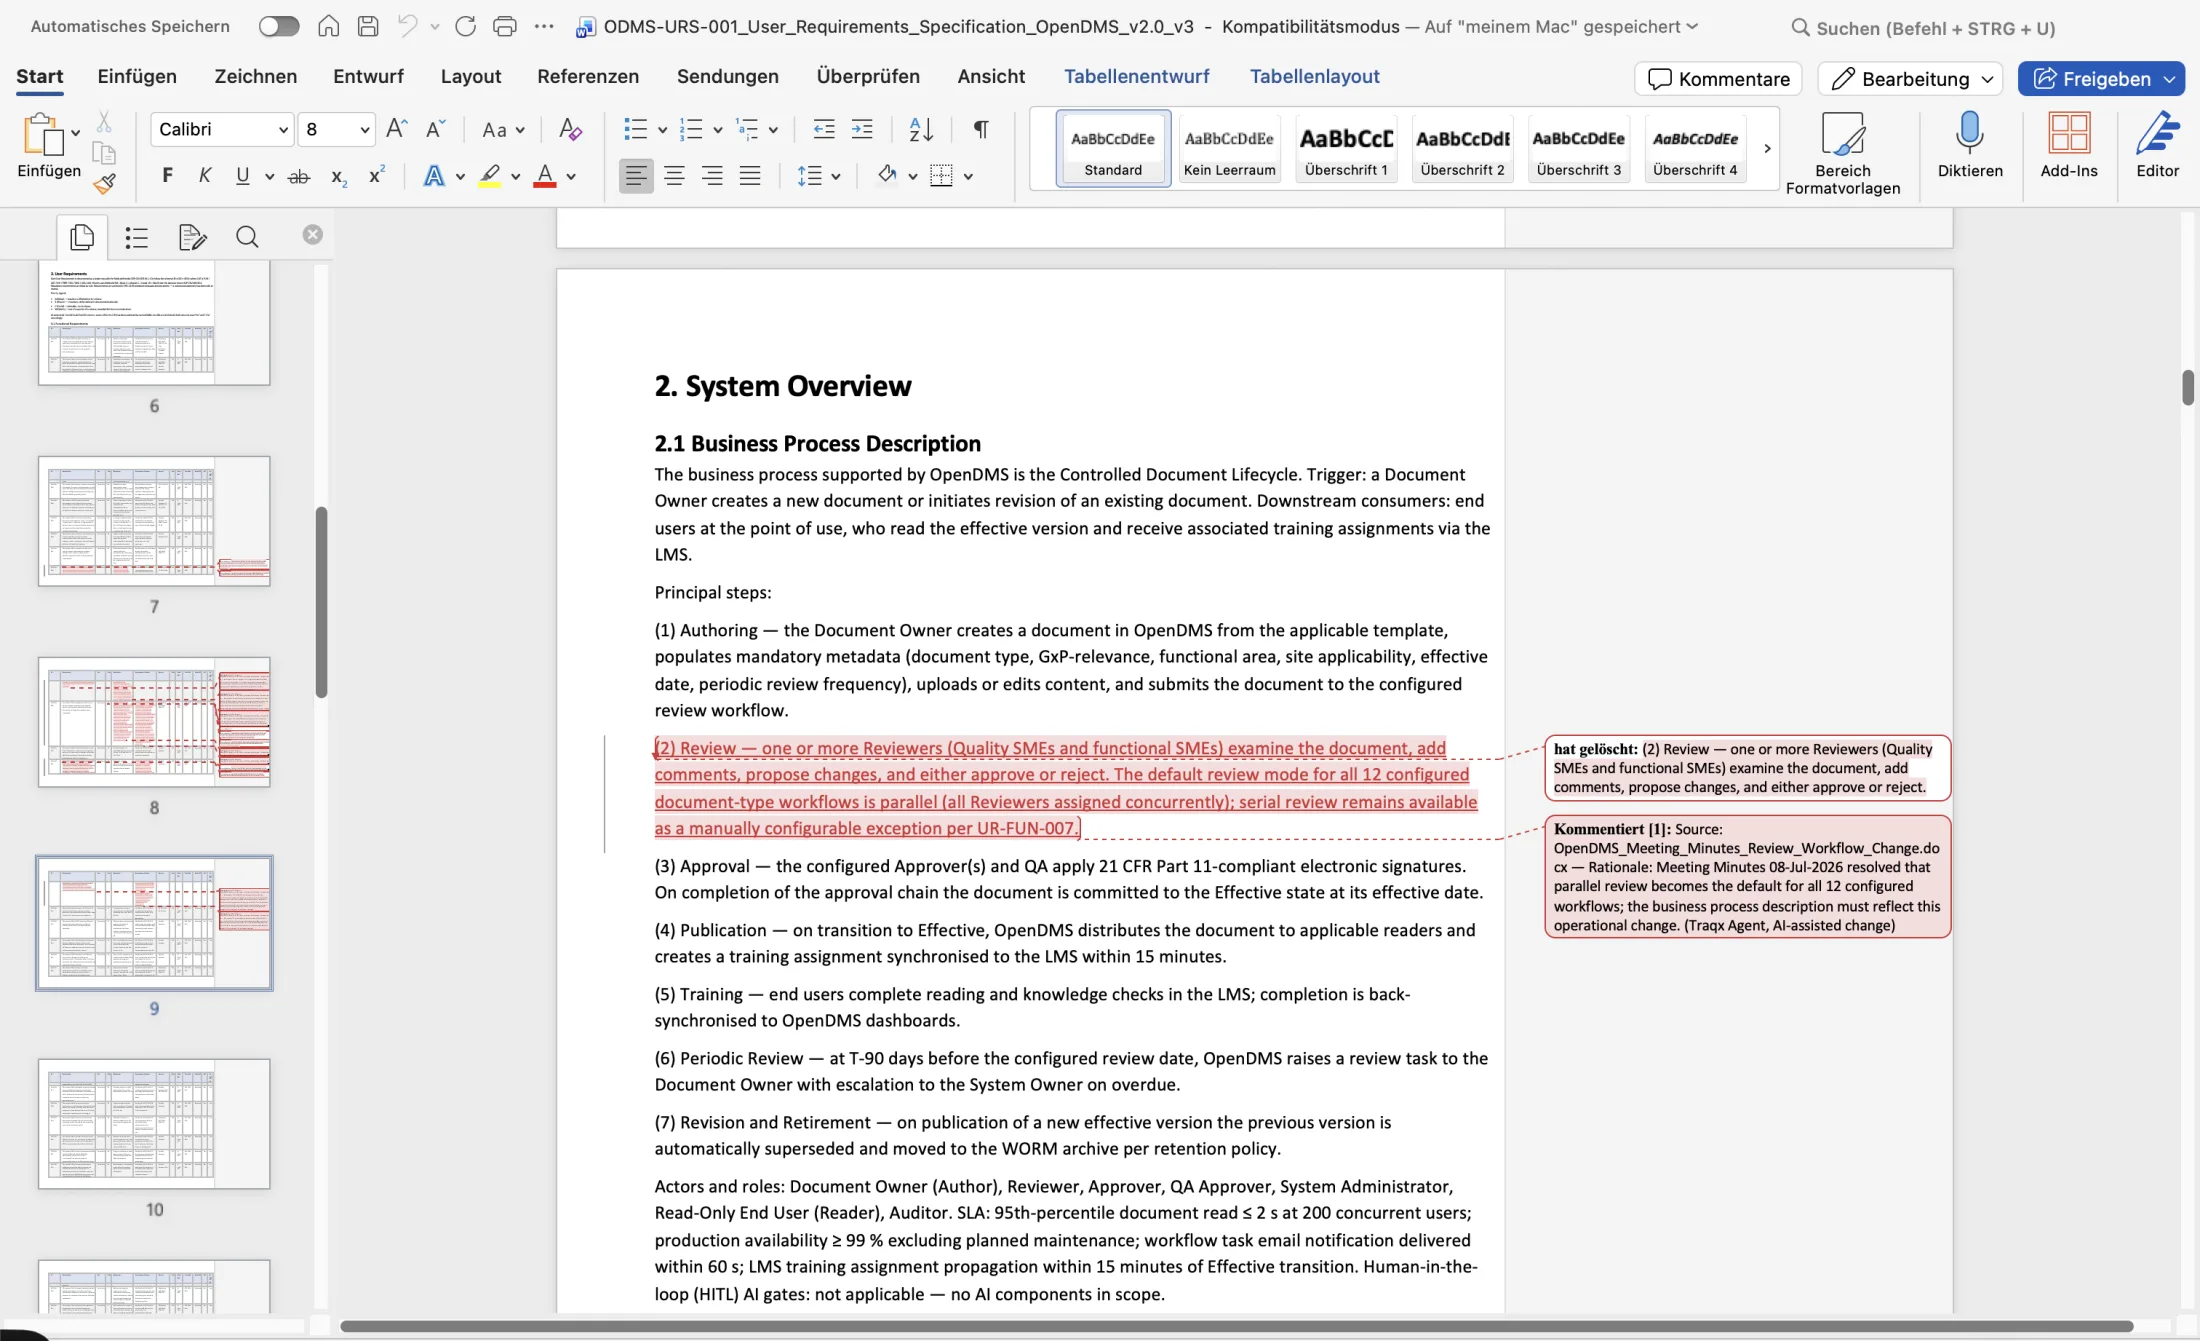
Task: Click the shading paint bucket color
Action: pyautogui.click(x=887, y=175)
